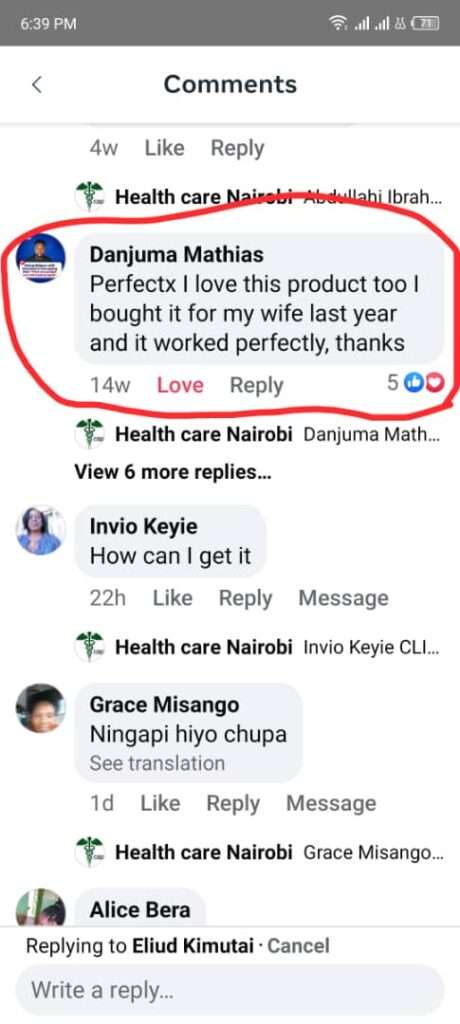Reply to Danjuma Mathias comment
Image resolution: width=460 pixels, height=1024 pixels.
[x=257, y=385]
